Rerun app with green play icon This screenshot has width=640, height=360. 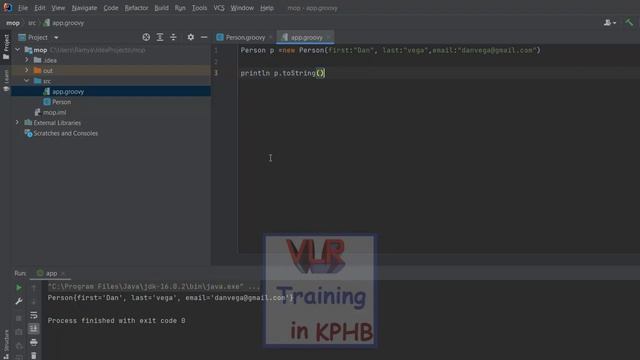coord(19,288)
